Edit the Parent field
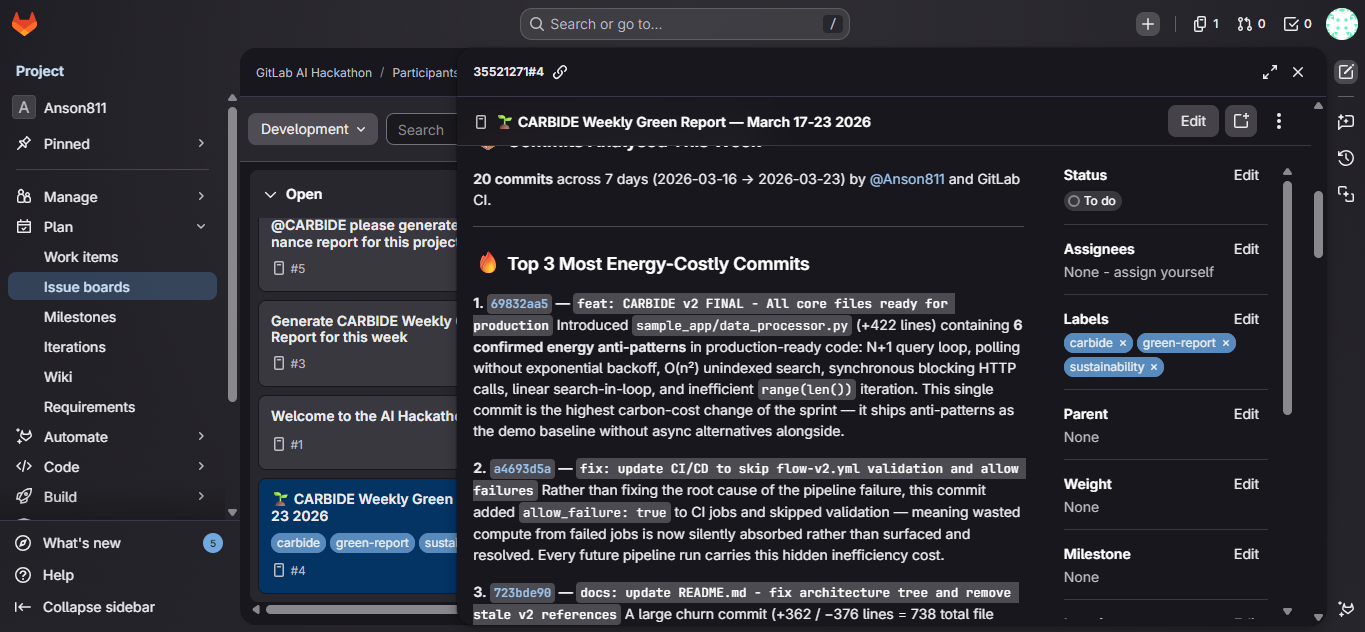 [x=1246, y=414]
